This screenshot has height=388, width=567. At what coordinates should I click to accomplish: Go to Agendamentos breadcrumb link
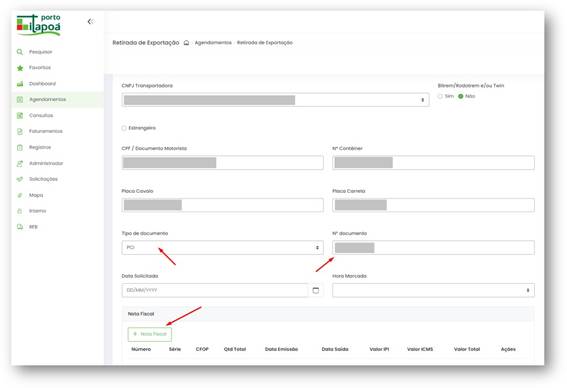[x=213, y=43]
